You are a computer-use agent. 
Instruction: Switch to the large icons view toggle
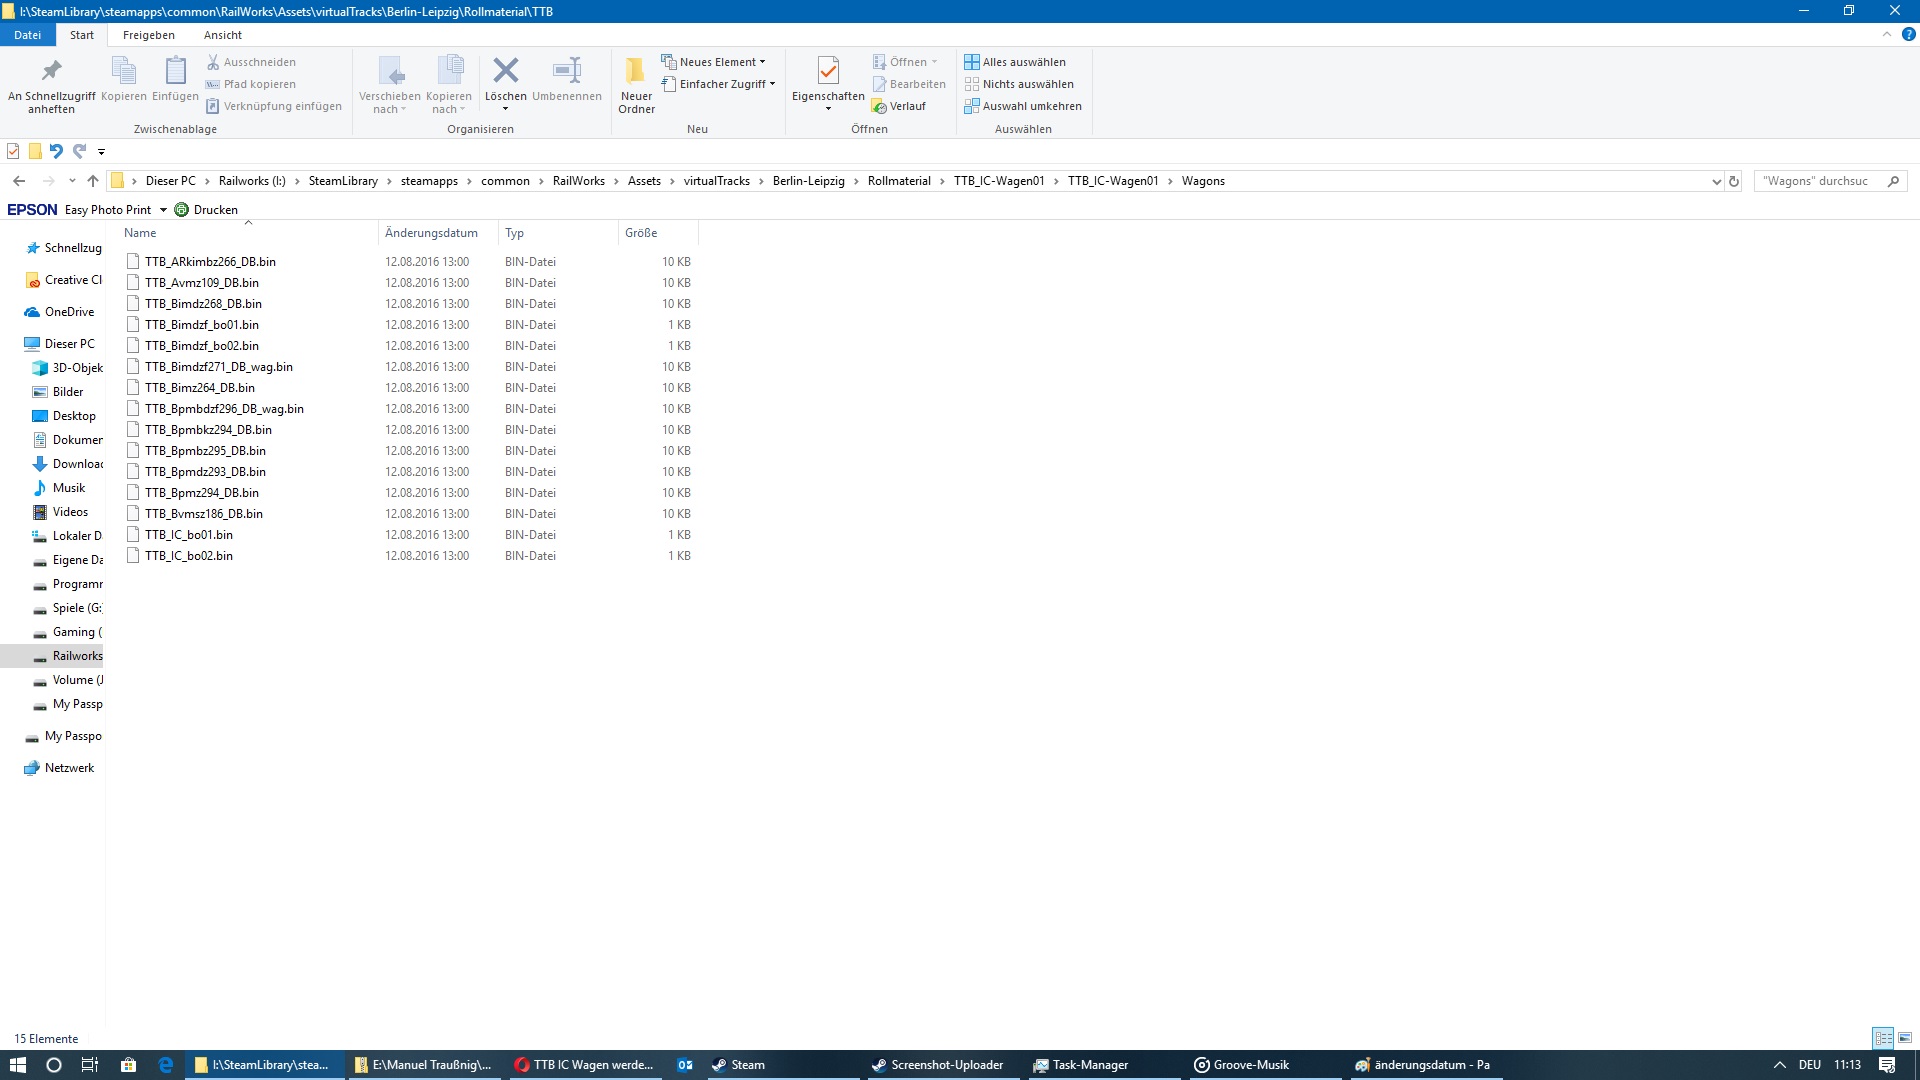tap(1904, 1038)
